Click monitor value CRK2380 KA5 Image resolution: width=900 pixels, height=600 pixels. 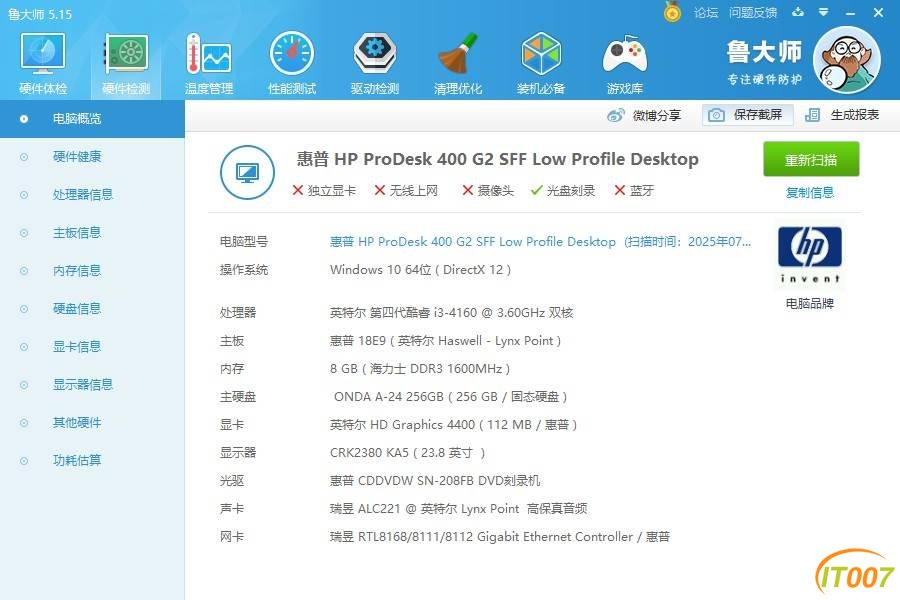coord(408,453)
